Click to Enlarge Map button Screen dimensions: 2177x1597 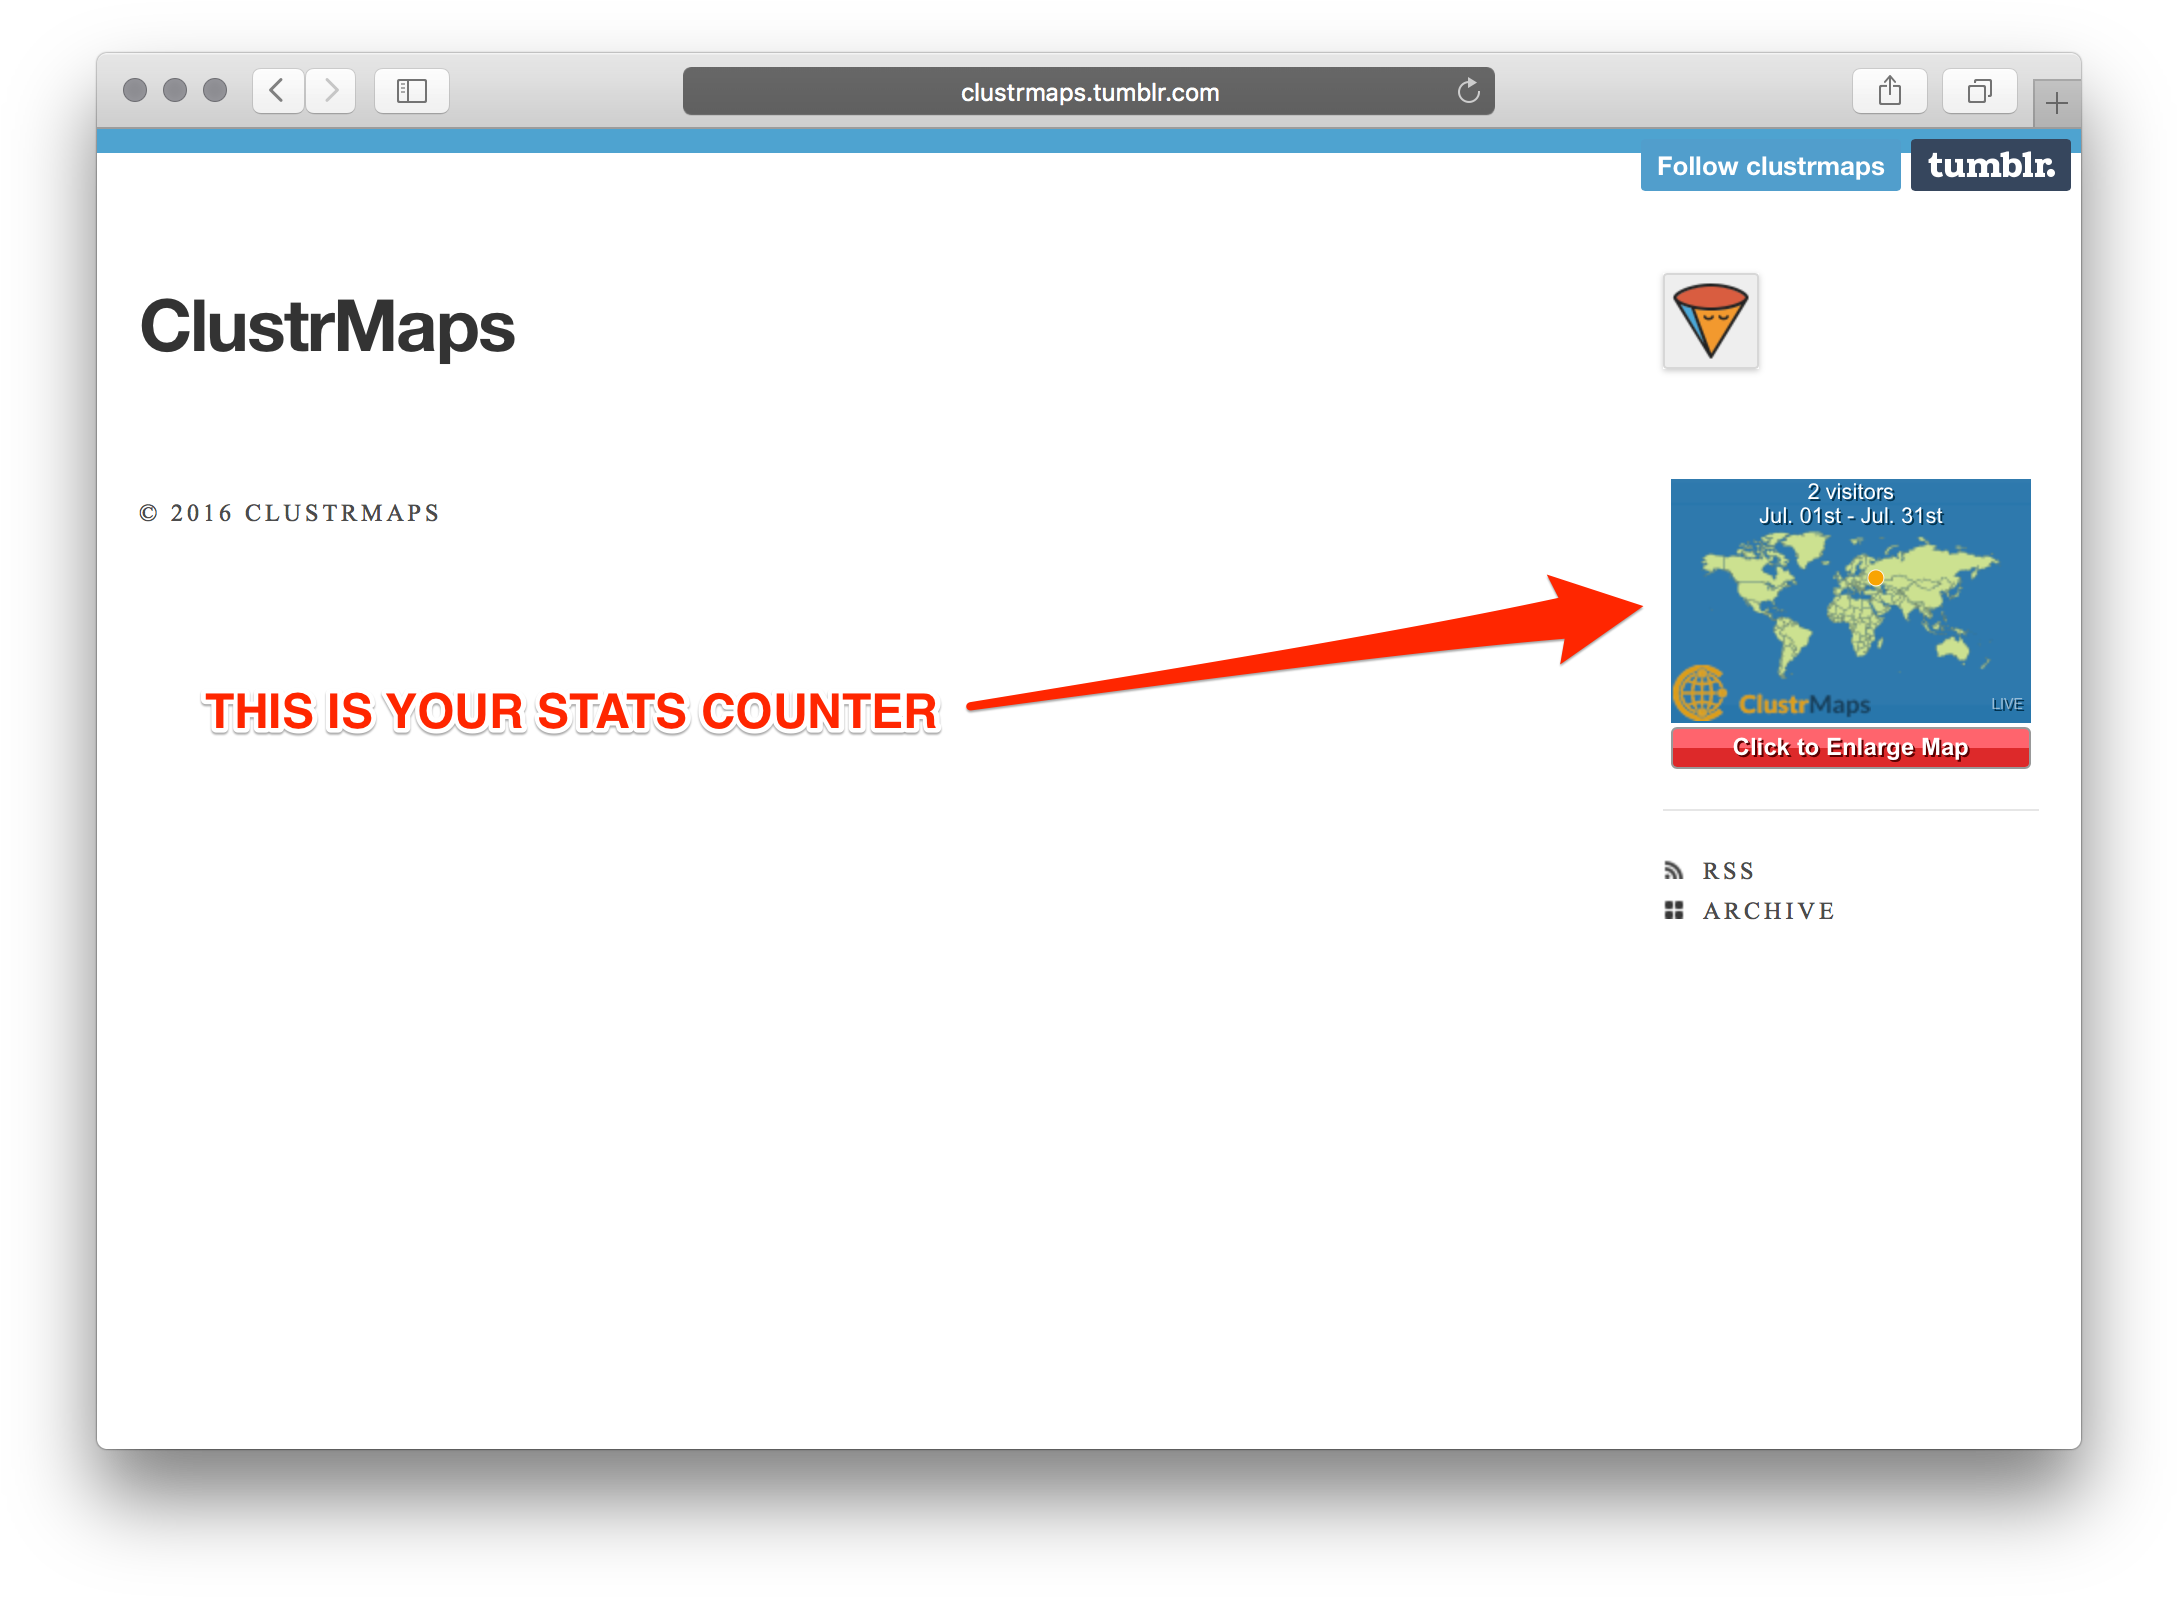click(1850, 747)
